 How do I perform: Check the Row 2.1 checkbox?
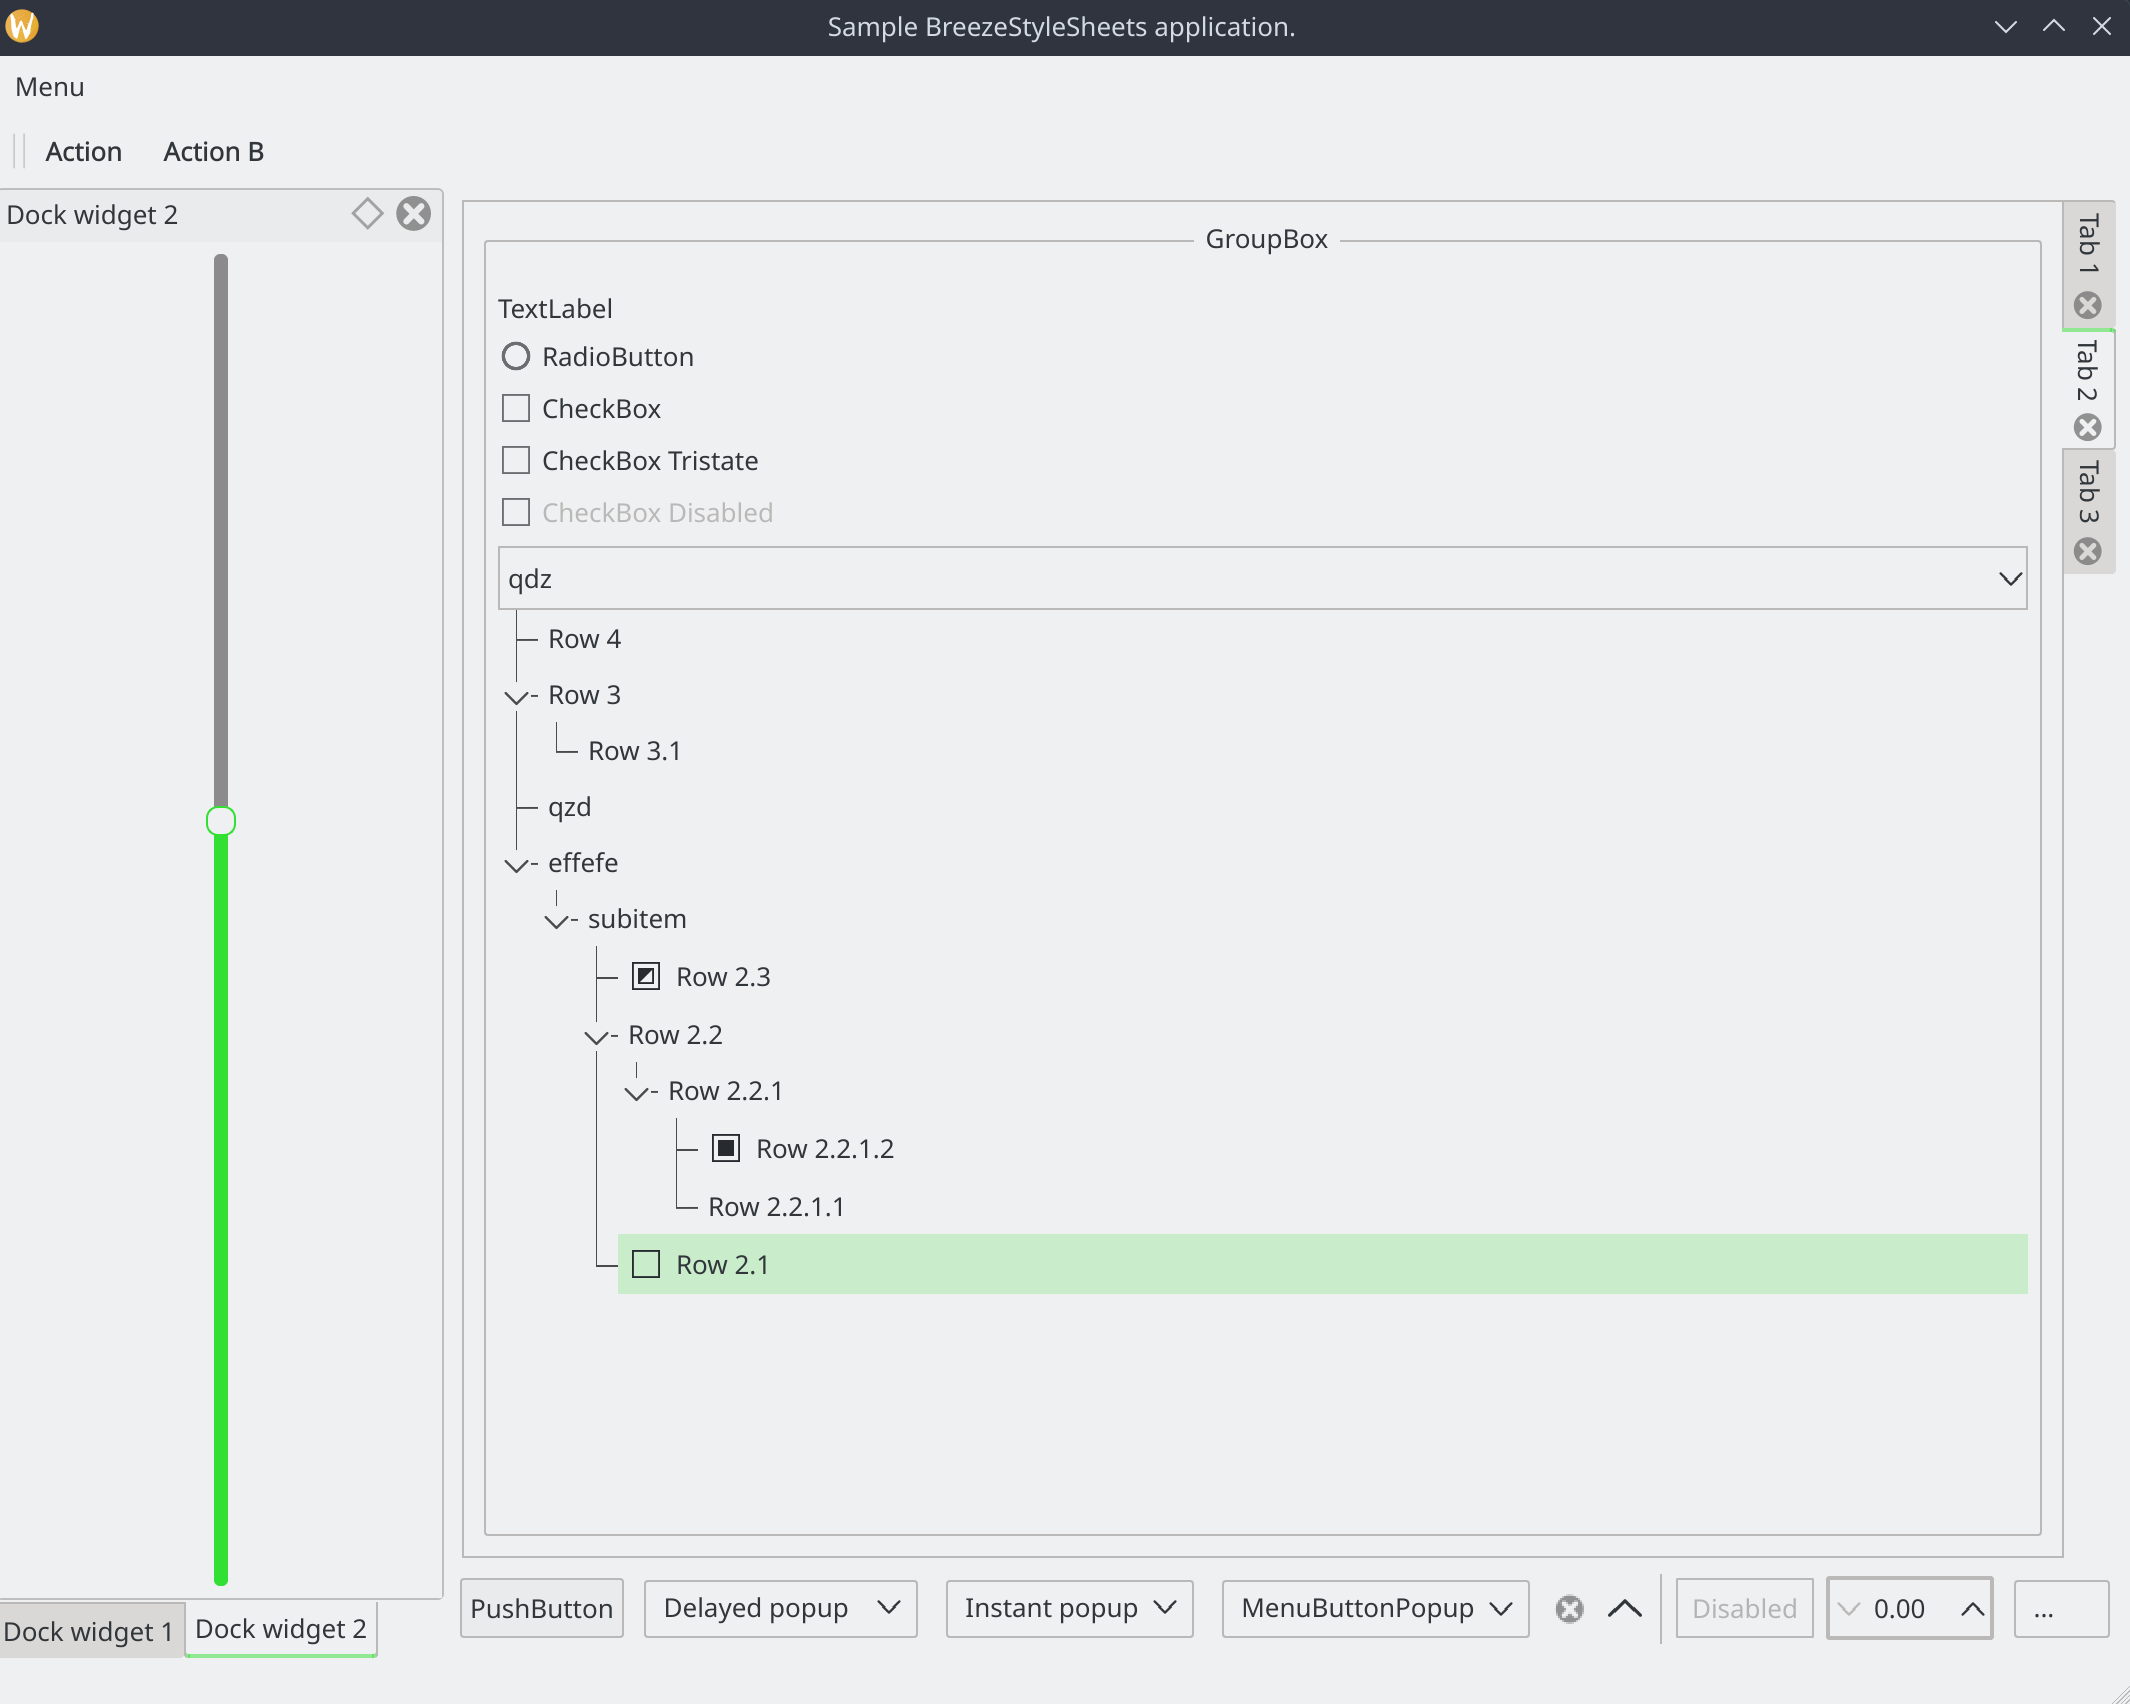click(x=646, y=1264)
